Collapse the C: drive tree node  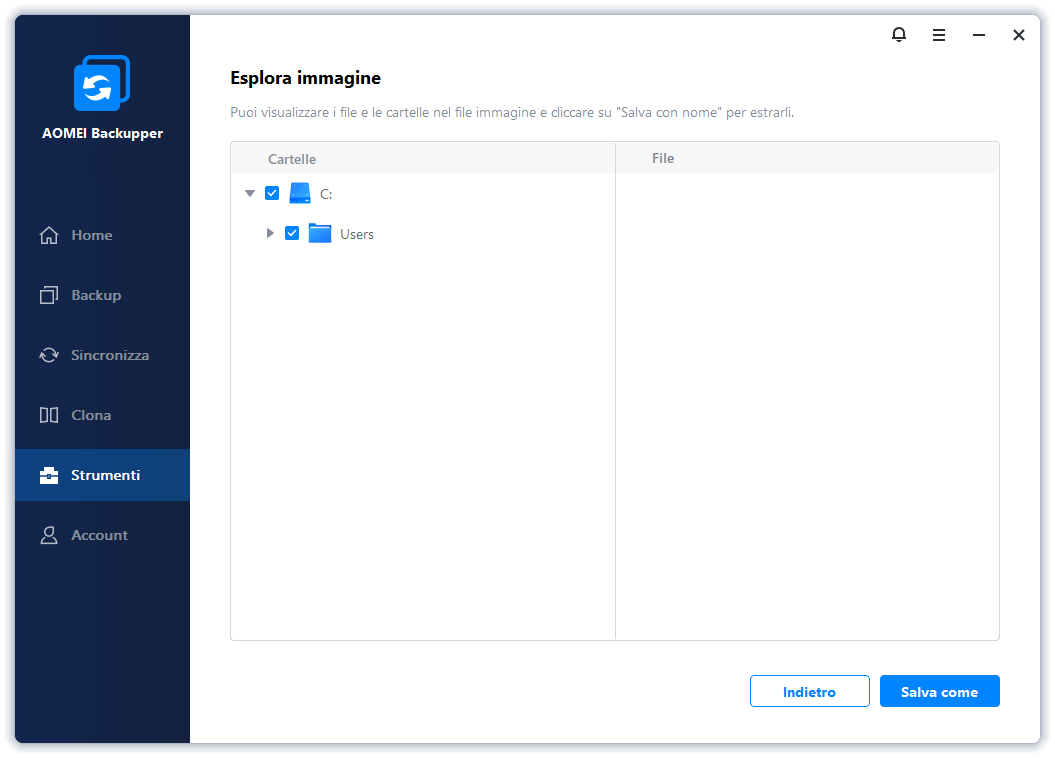coord(250,194)
